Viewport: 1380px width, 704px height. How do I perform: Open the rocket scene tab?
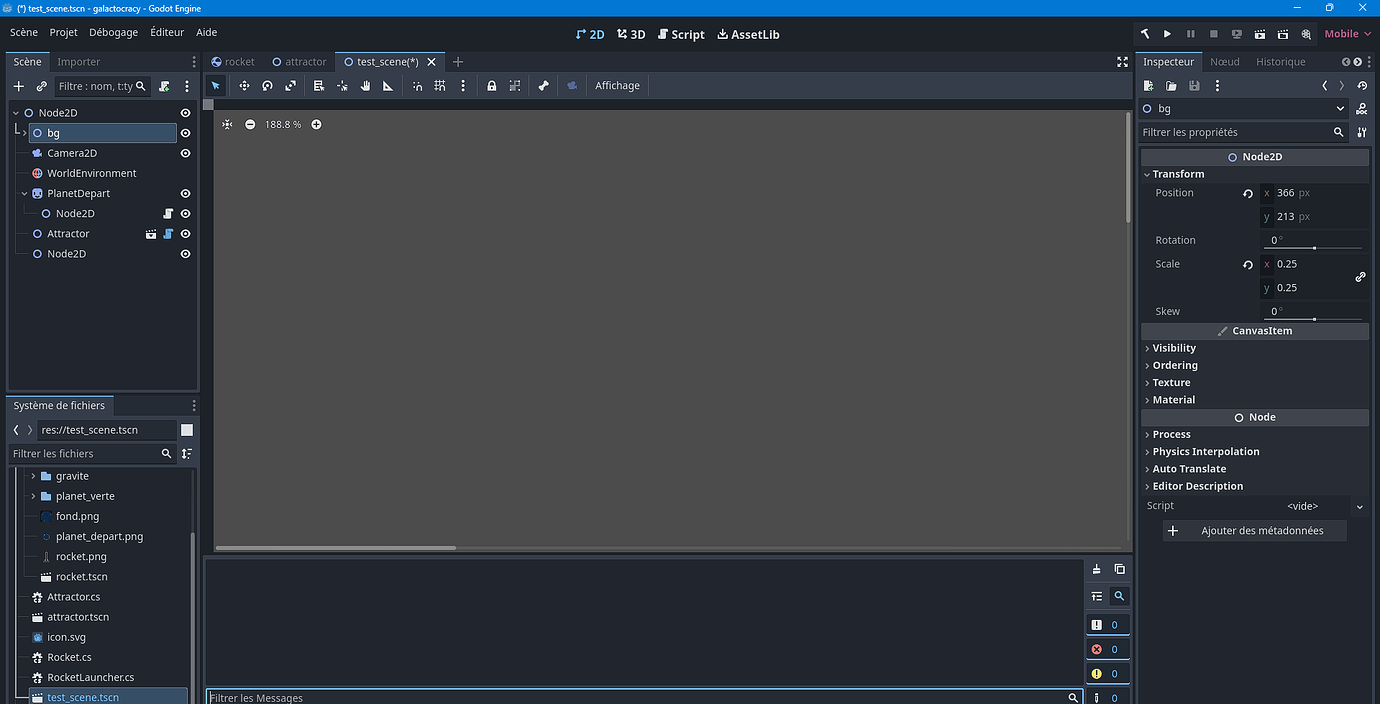[x=232, y=62]
